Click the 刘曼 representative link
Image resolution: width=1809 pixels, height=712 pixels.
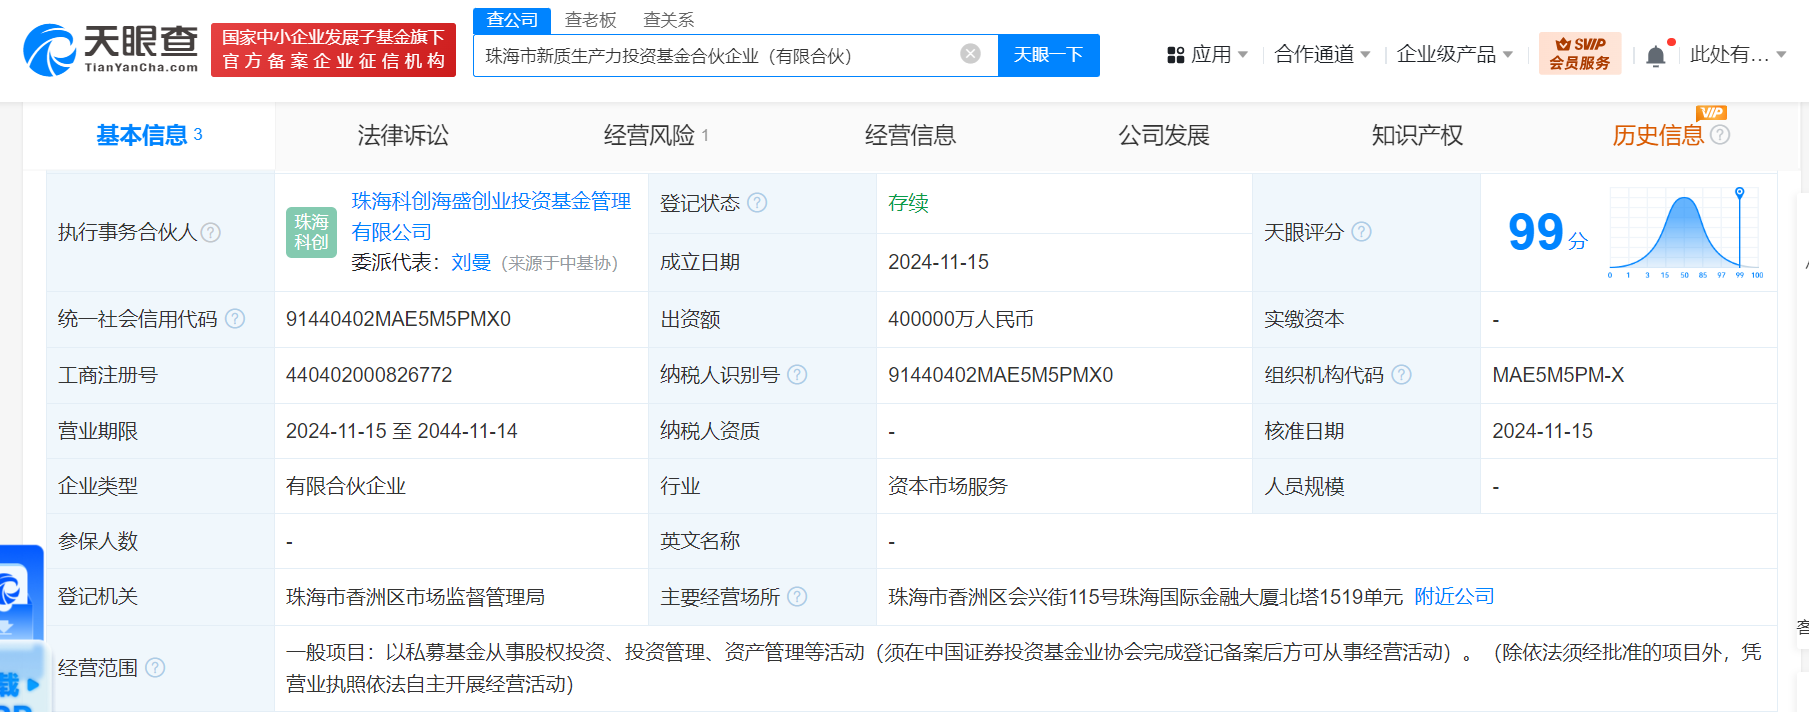[x=471, y=263]
